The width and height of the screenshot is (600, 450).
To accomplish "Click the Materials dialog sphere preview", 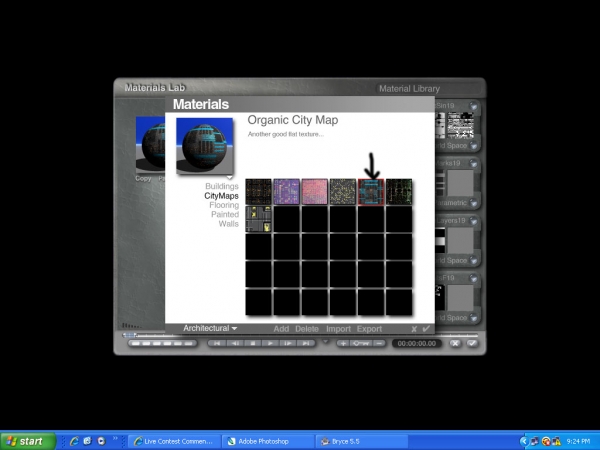I will point(204,146).
